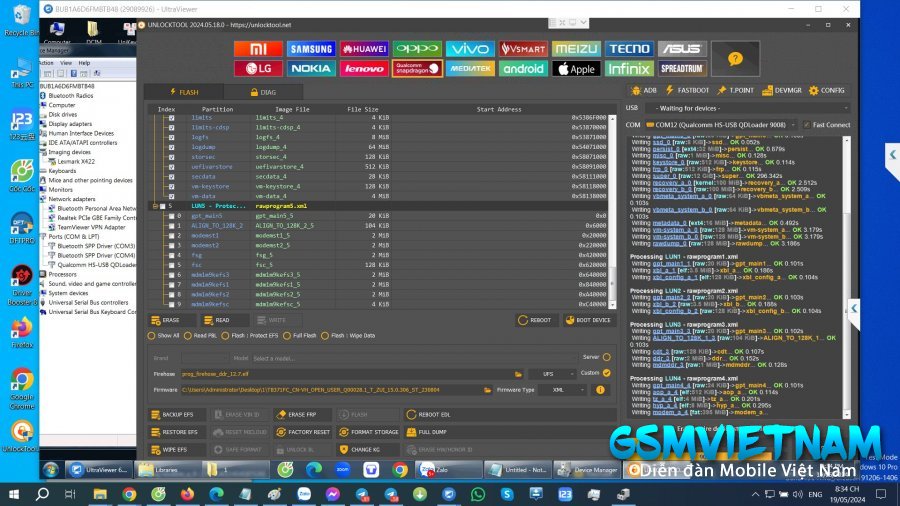Click the ERASE button
The image size is (900, 506).
[x=170, y=320]
